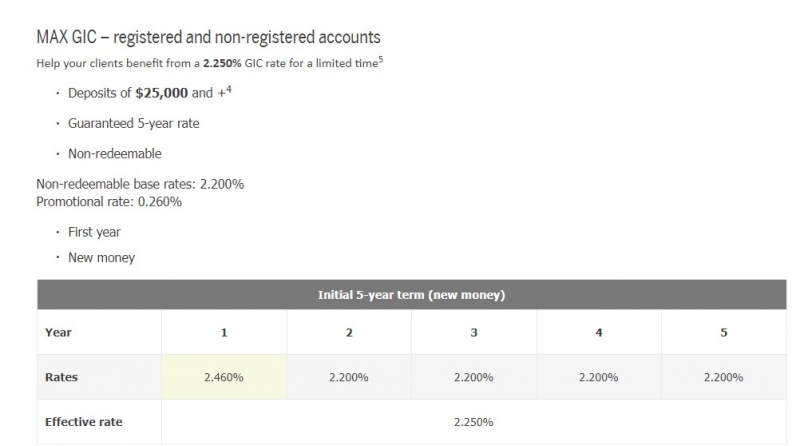This screenshot has width=800, height=446.
Task: Click the Guaranteed 5-year rate bullet
Action: [134, 123]
